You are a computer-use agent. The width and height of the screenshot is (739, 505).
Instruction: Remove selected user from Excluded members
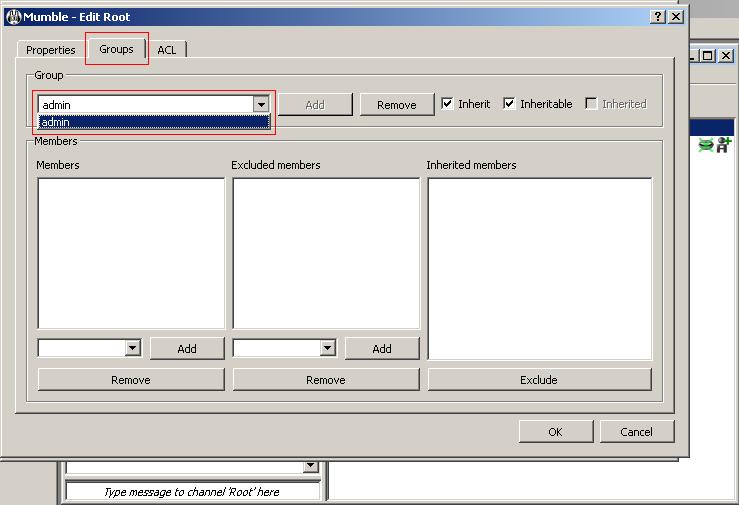point(326,380)
